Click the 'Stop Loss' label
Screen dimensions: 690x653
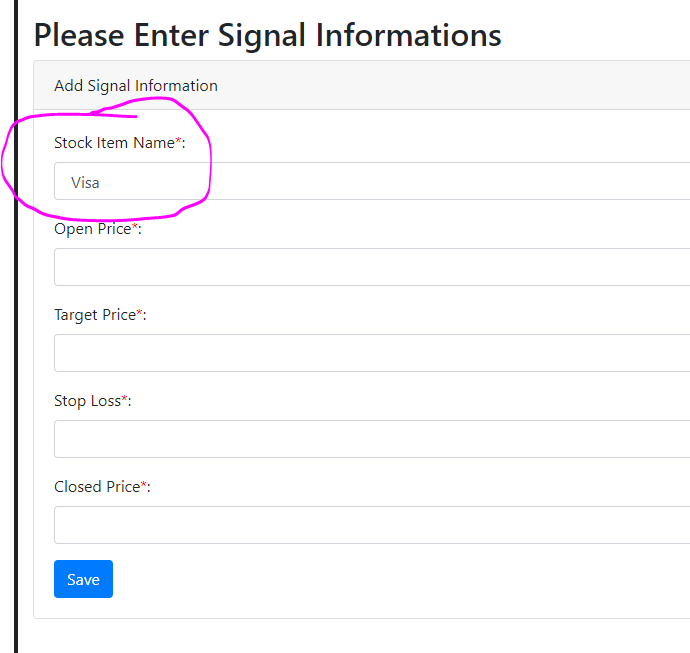(x=87, y=401)
